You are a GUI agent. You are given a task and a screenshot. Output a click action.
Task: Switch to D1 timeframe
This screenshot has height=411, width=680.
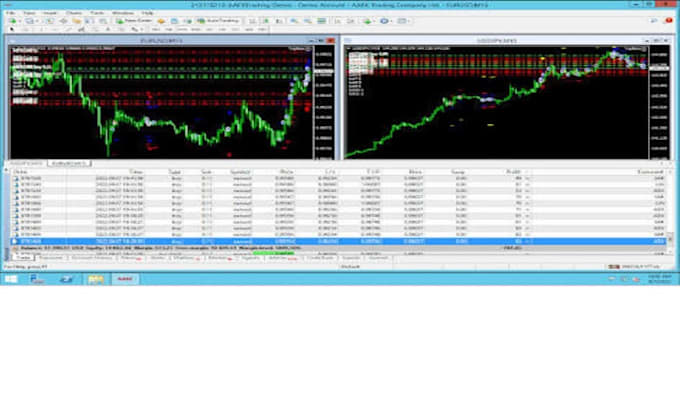[x=235, y=29]
